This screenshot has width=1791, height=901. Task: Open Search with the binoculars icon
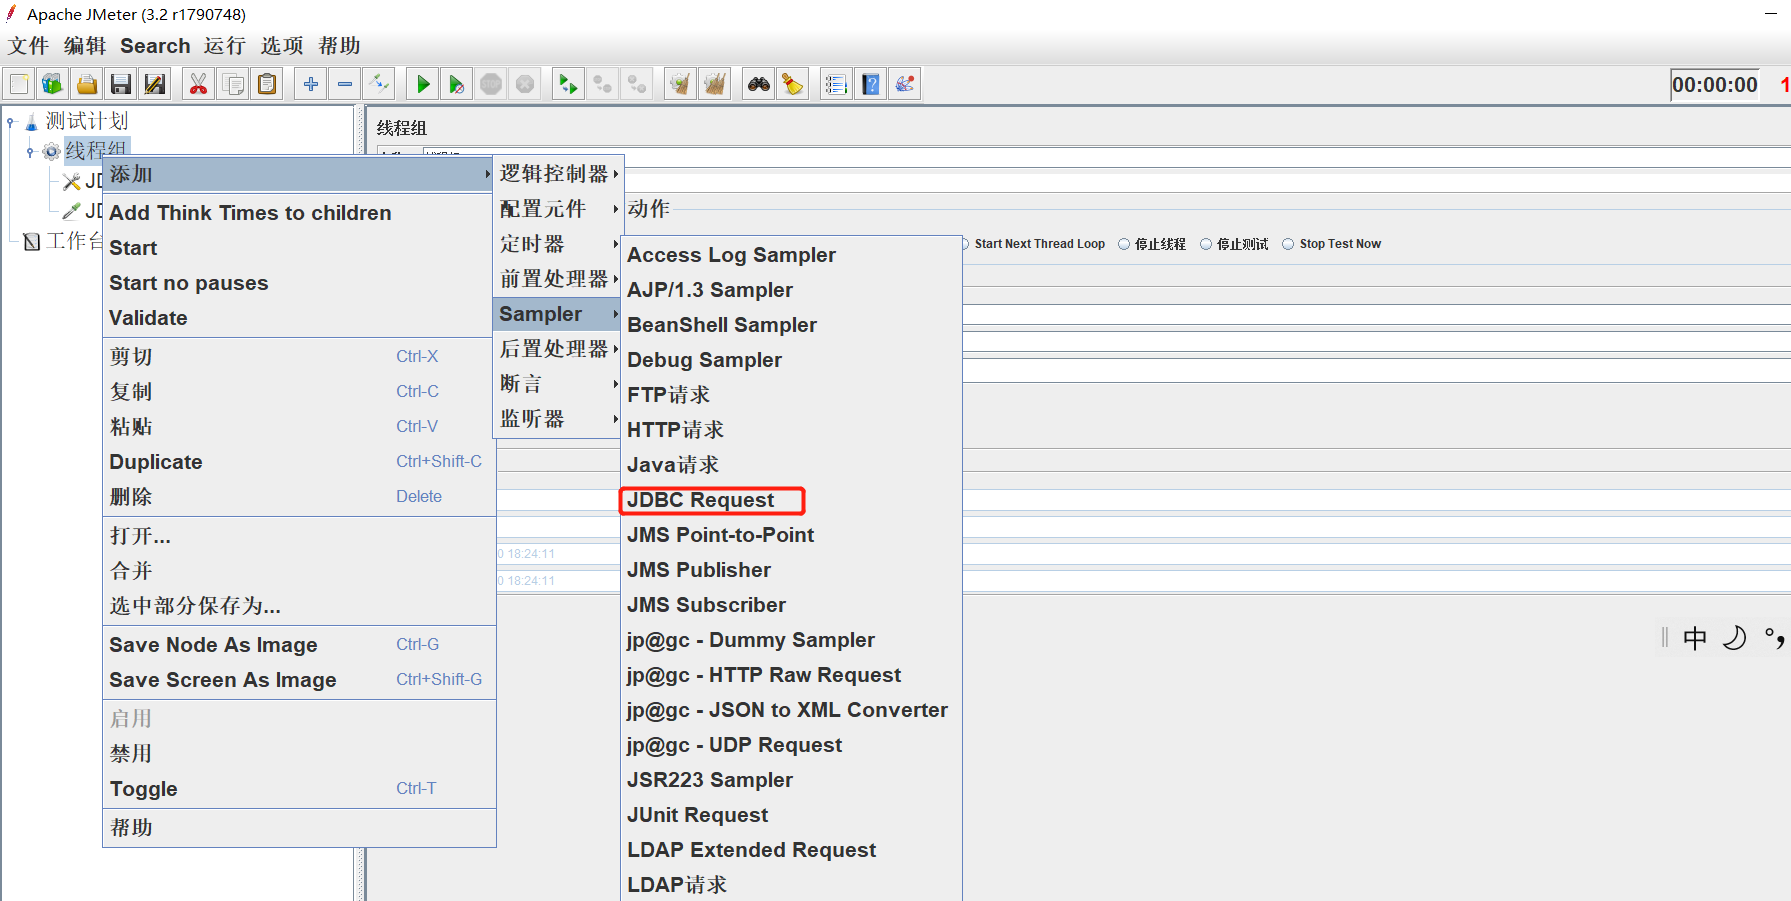tap(759, 84)
